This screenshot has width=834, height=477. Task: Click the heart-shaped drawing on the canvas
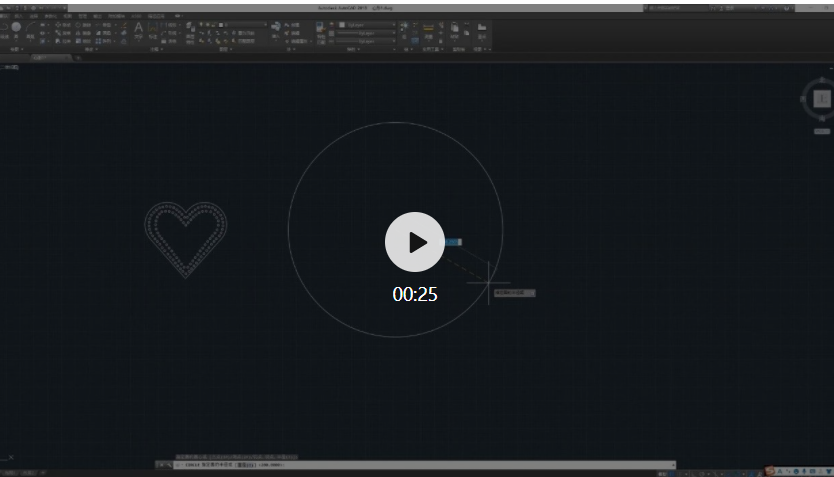coord(186,239)
